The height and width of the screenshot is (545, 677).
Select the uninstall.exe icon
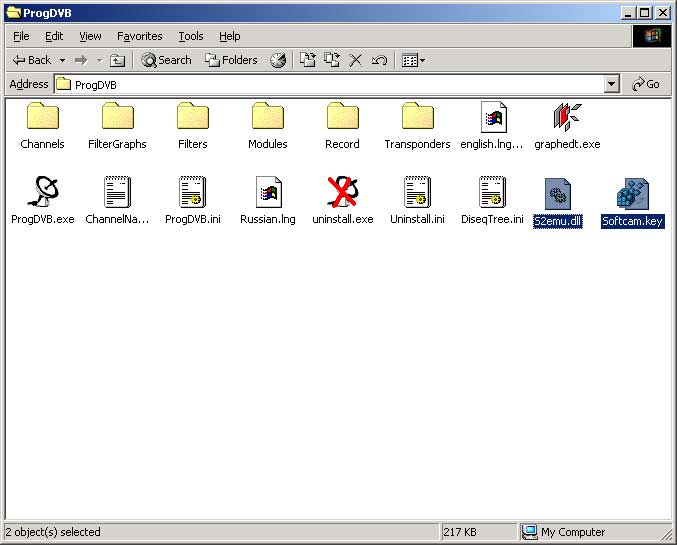[342, 191]
